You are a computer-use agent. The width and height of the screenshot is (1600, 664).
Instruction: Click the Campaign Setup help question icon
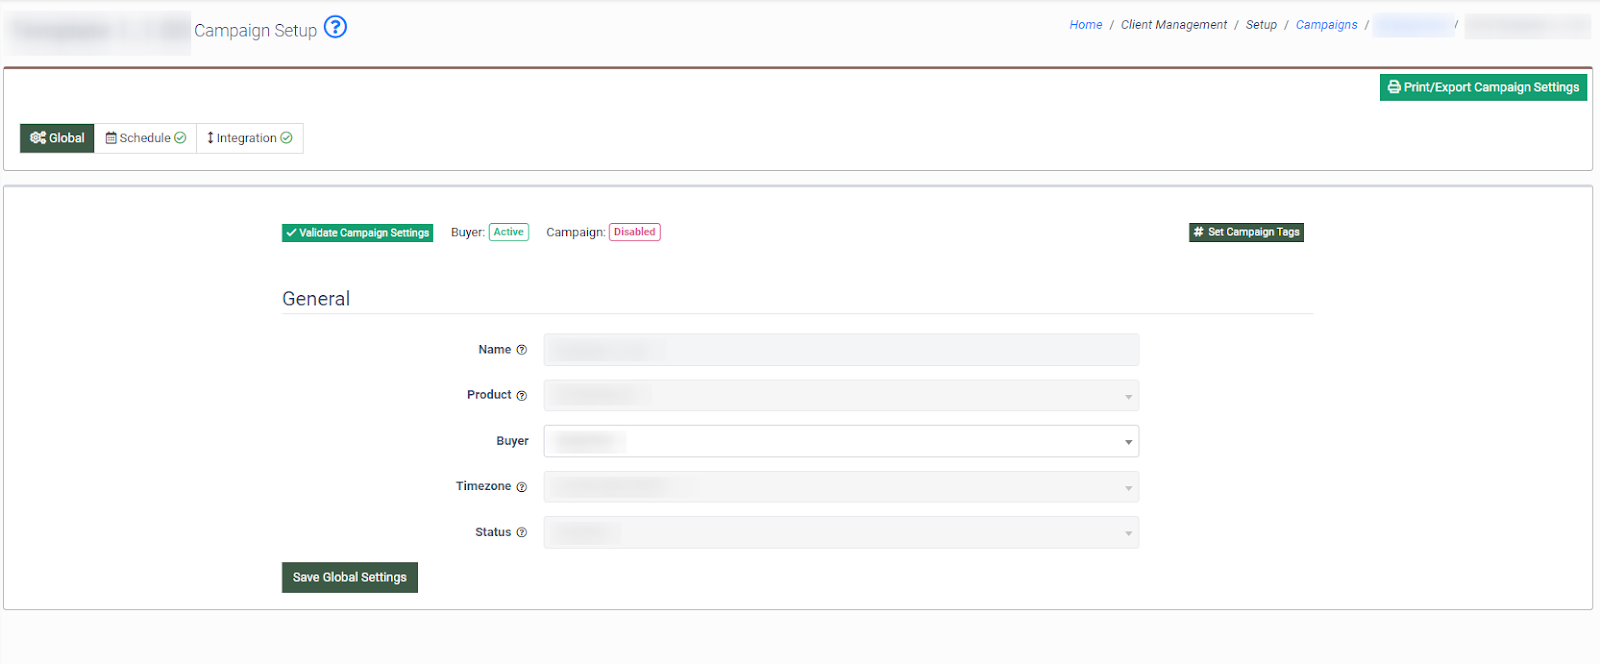tap(335, 27)
